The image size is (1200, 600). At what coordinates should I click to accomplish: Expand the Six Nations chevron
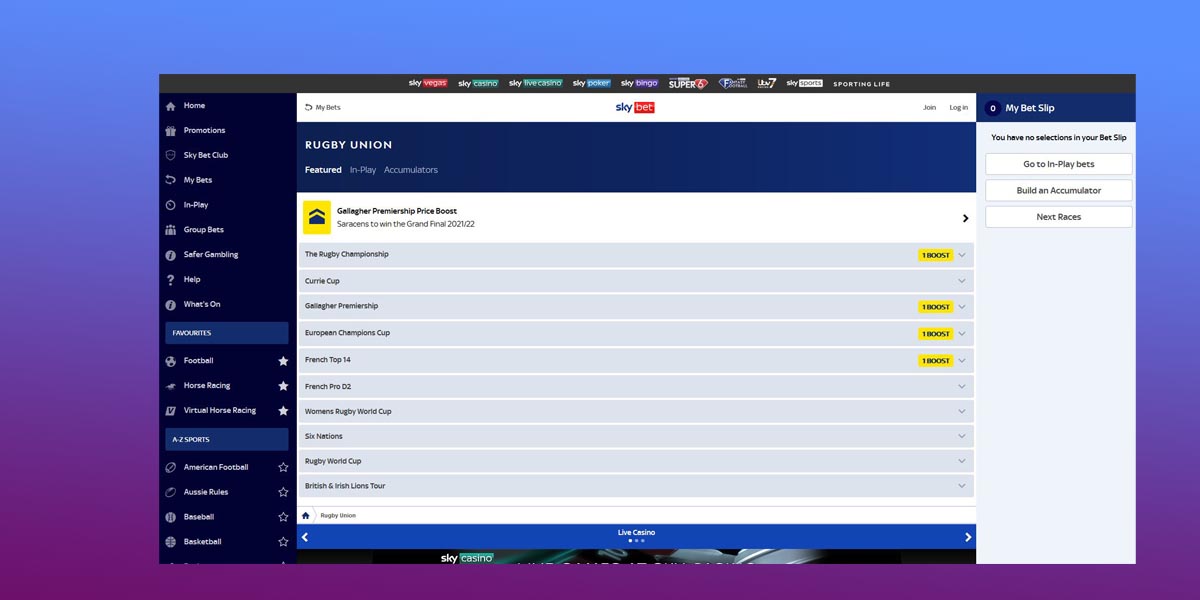click(962, 436)
